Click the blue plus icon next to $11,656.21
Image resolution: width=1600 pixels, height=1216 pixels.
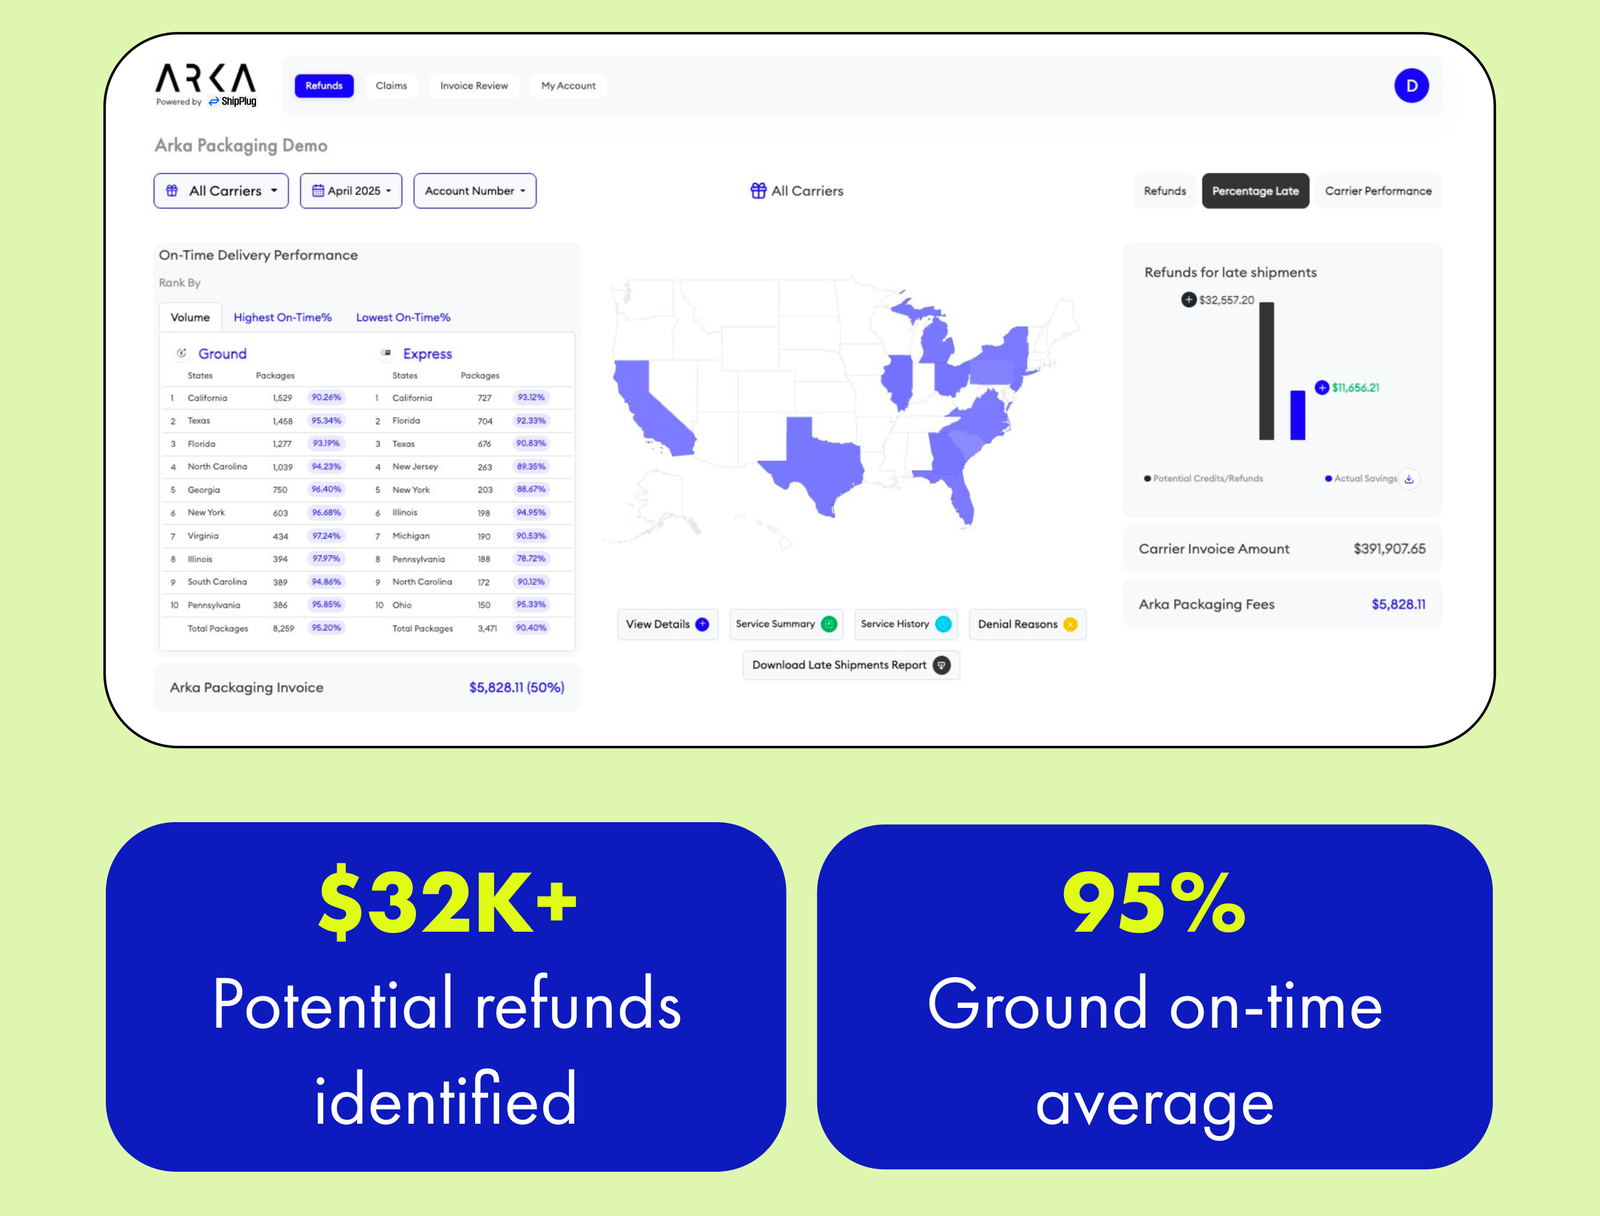pos(1322,388)
